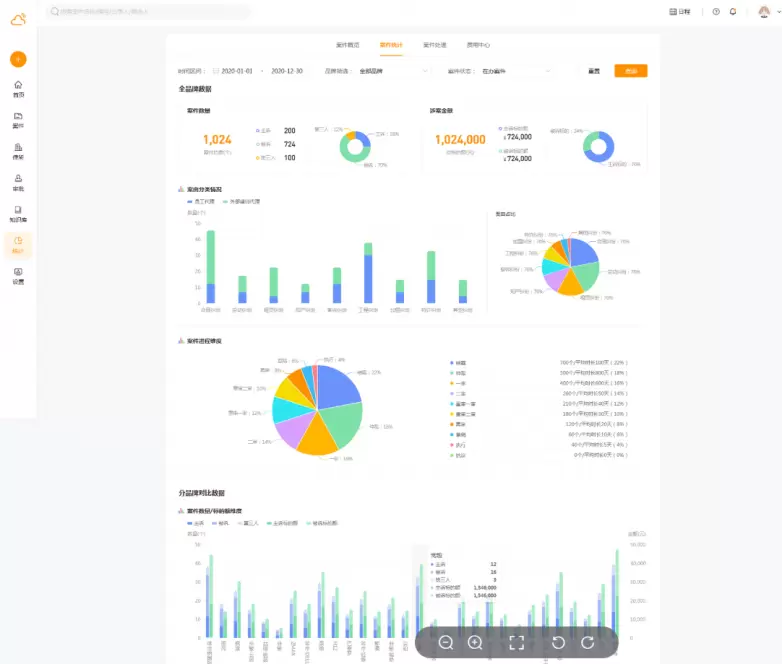Go to Knowledge Base in sidebar
The image size is (782, 664).
coord(18,213)
